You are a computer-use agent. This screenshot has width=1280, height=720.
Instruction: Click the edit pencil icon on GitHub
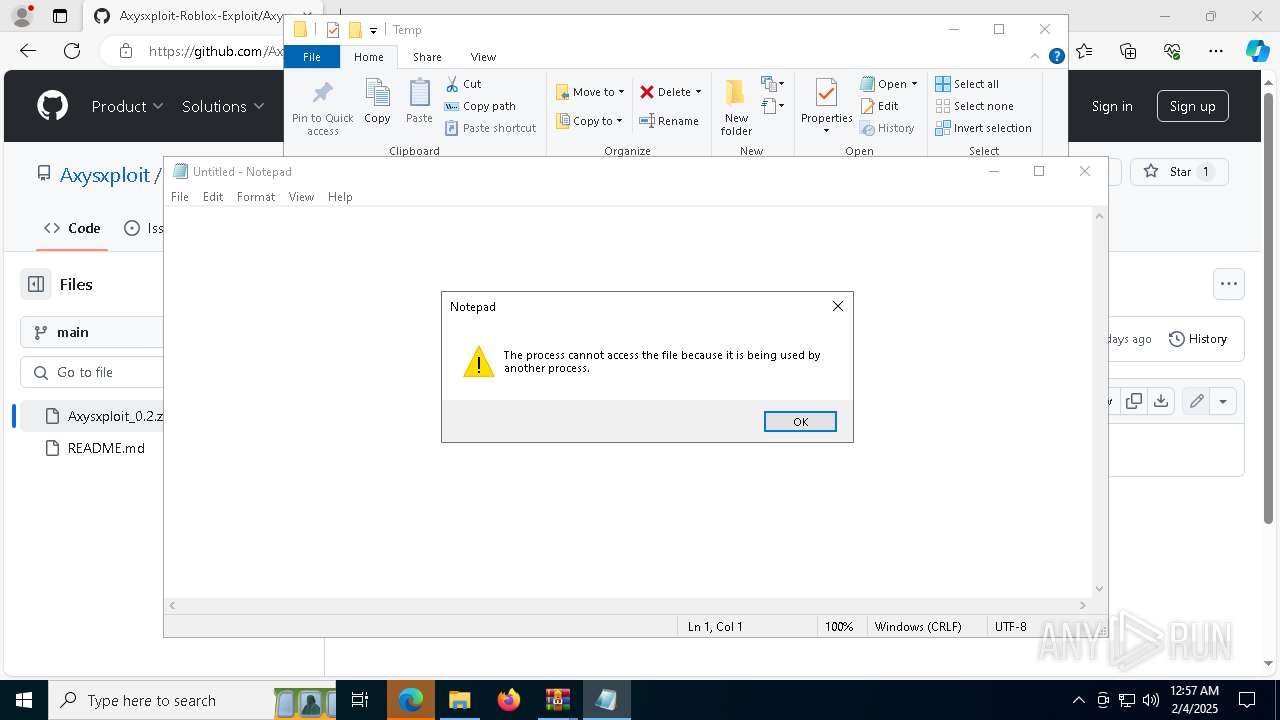tap(1196, 401)
